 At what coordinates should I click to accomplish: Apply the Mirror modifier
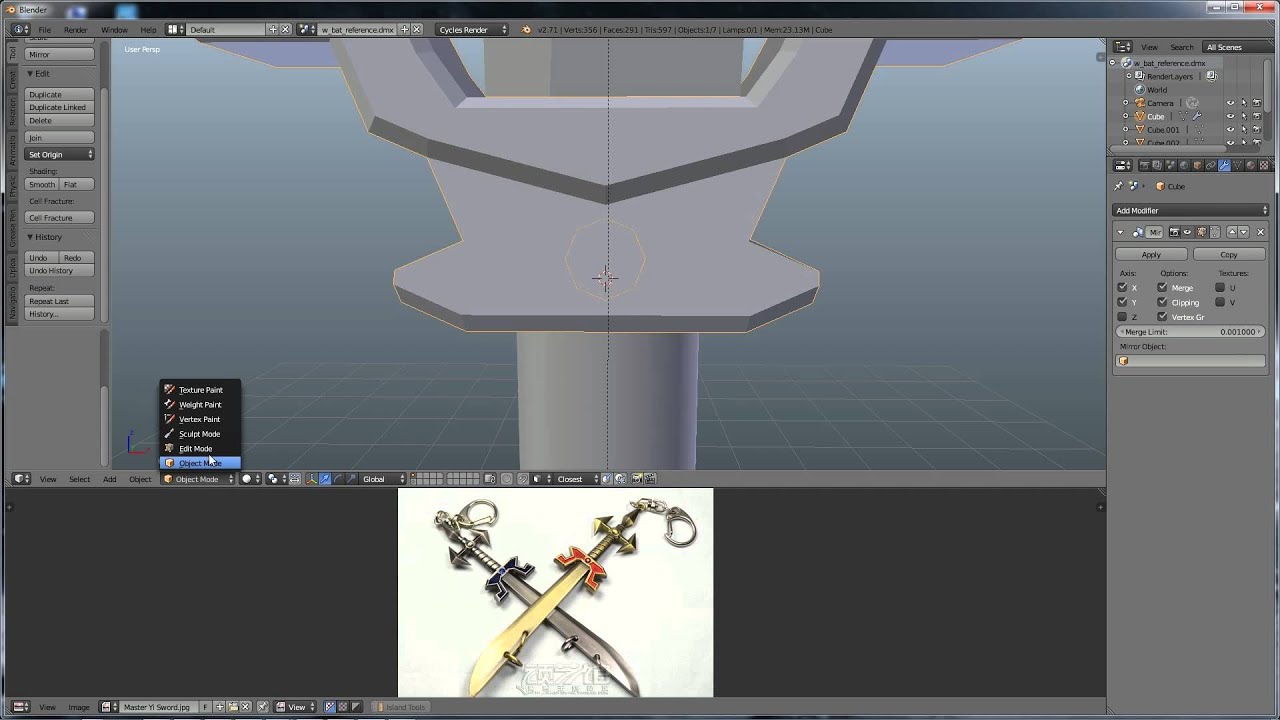point(1151,254)
